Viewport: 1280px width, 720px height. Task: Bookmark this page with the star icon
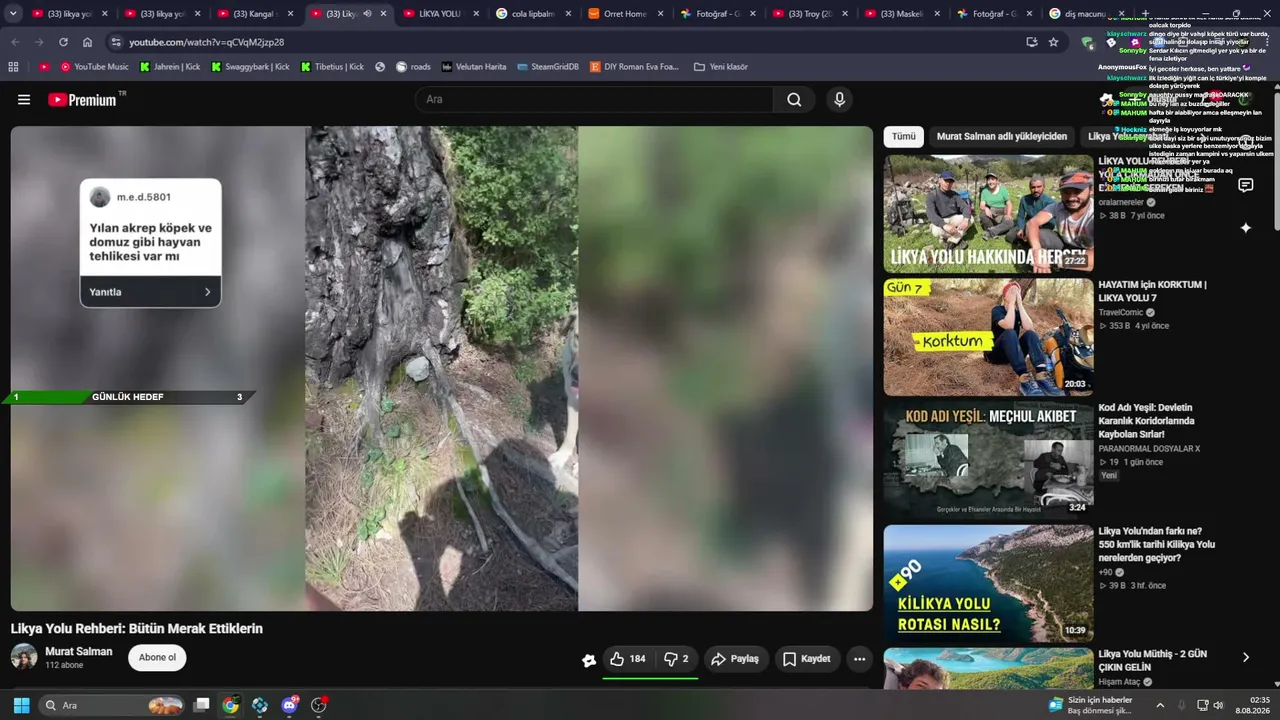tap(1053, 42)
